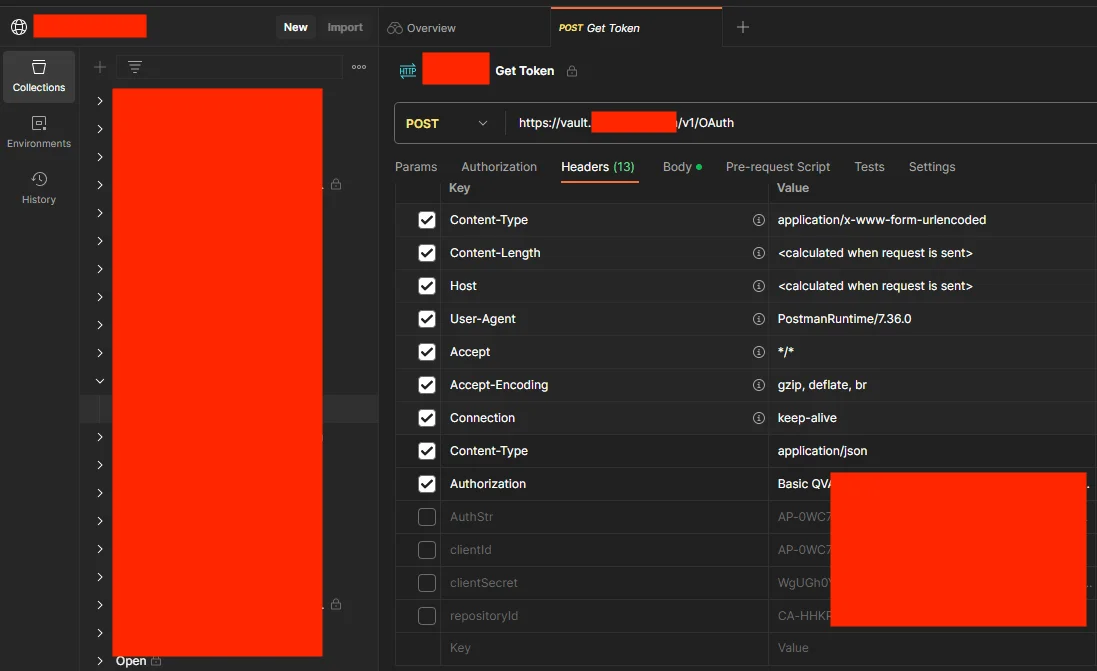Click info icon for Connection header
Image resolution: width=1097 pixels, height=671 pixels.
point(758,418)
